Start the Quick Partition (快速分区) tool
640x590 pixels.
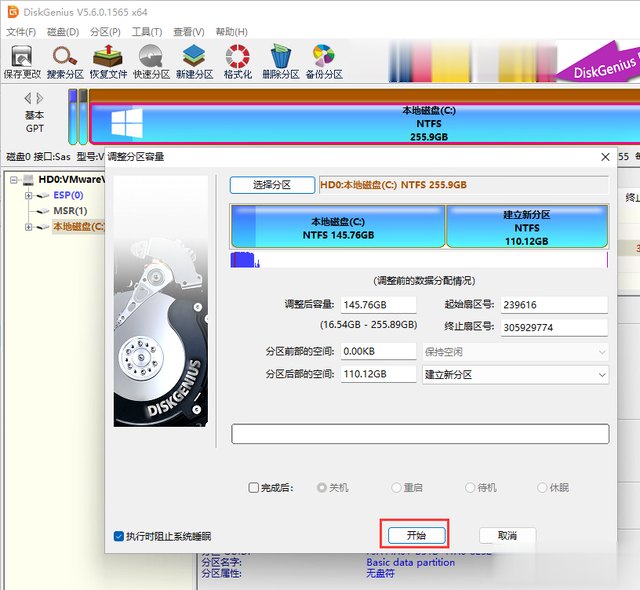click(x=151, y=62)
